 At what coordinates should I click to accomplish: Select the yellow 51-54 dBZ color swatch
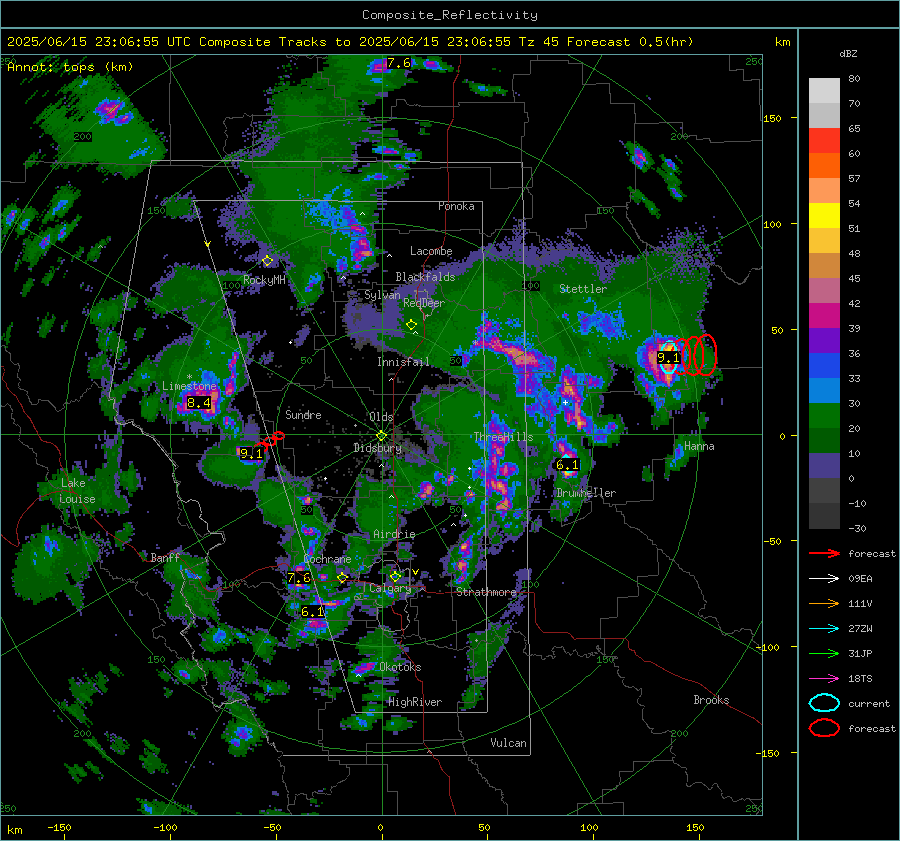[x=824, y=216]
